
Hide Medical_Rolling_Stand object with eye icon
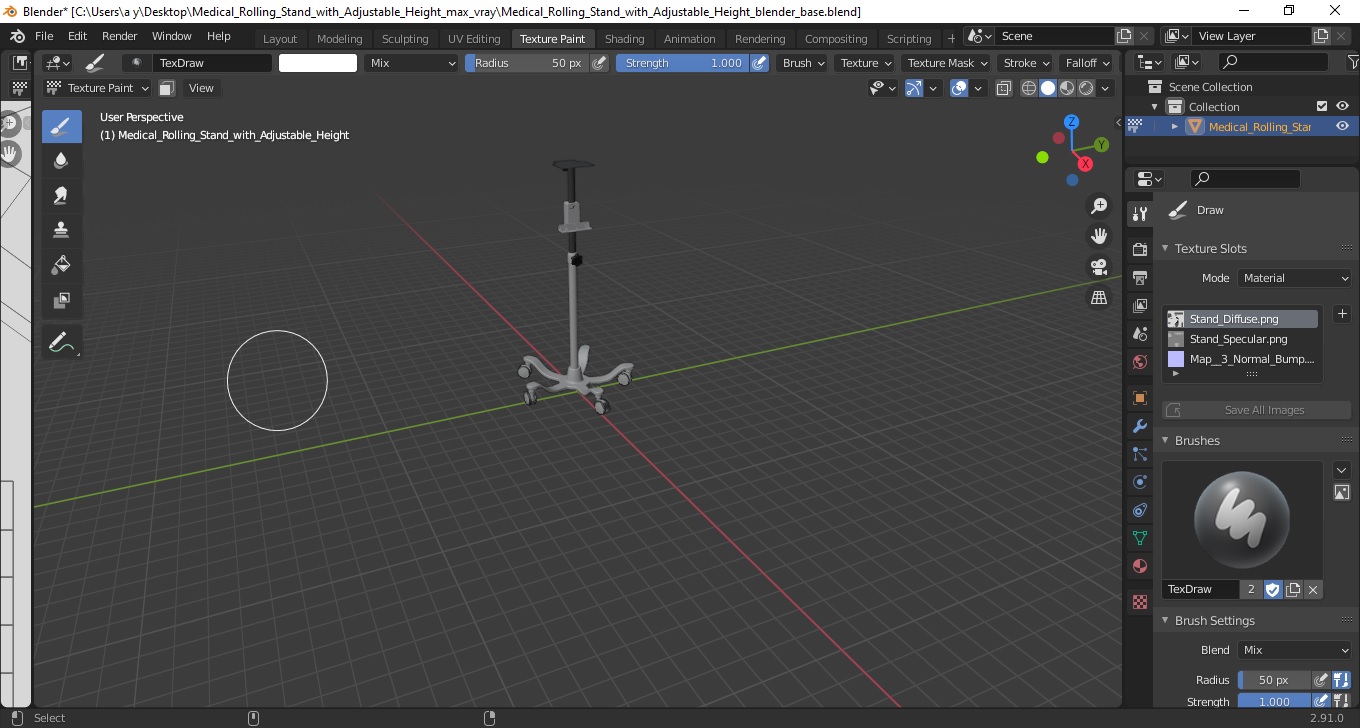1342,126
